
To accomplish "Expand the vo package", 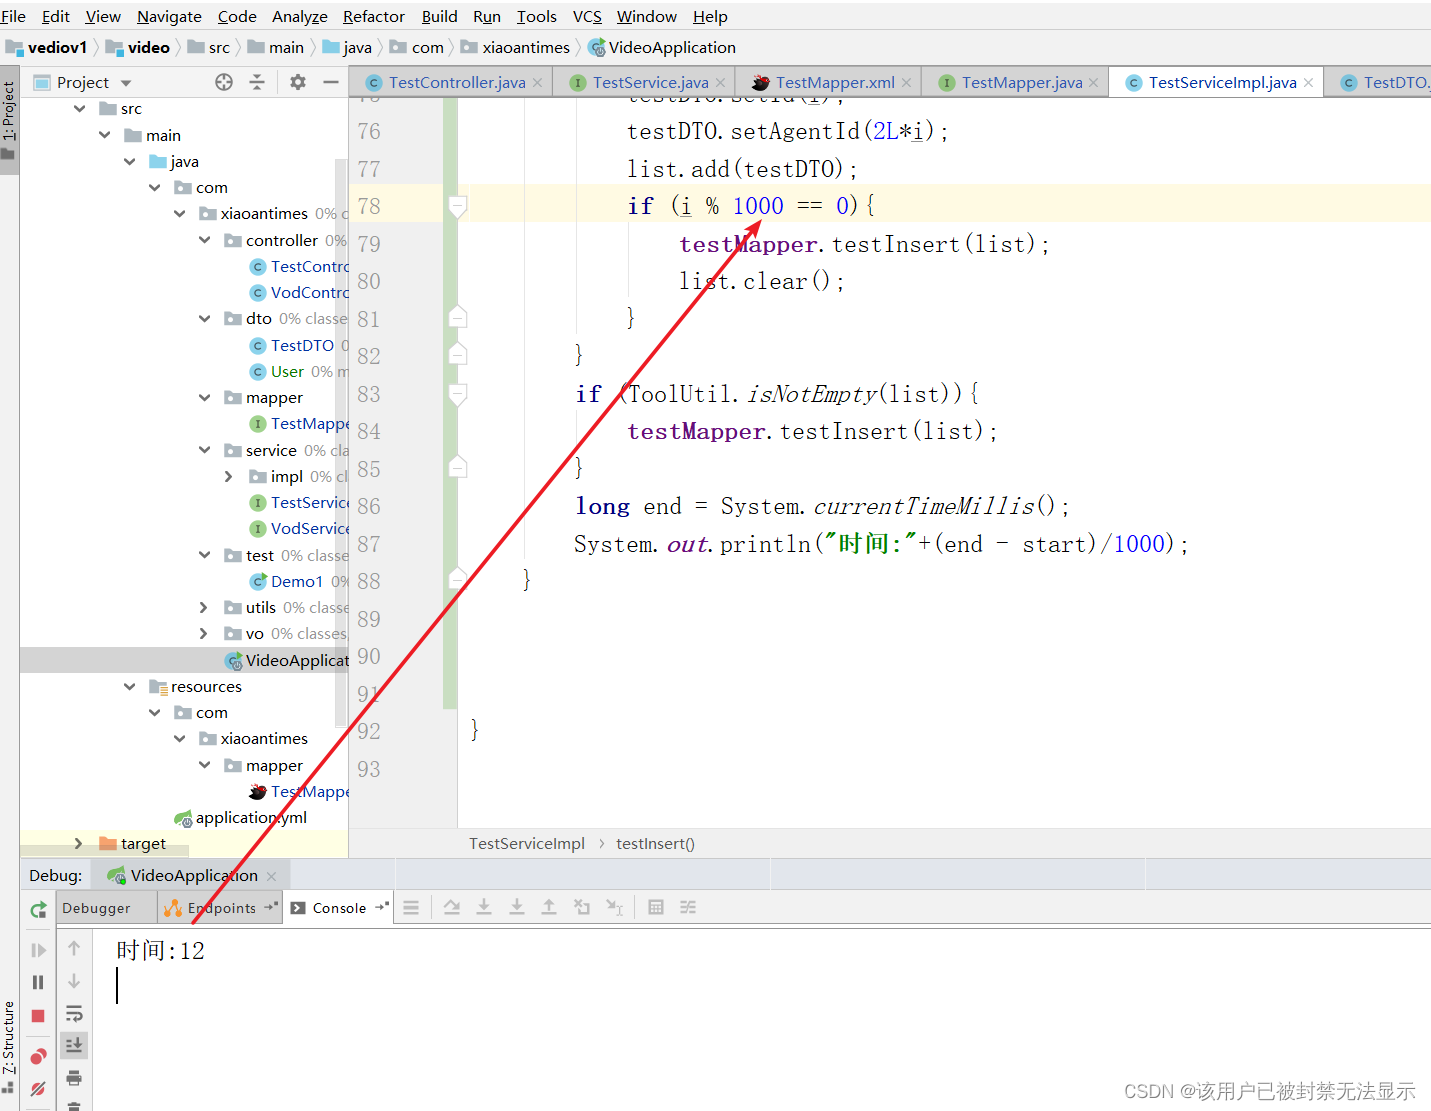I will pyautogui.click(x=204, y=633).
